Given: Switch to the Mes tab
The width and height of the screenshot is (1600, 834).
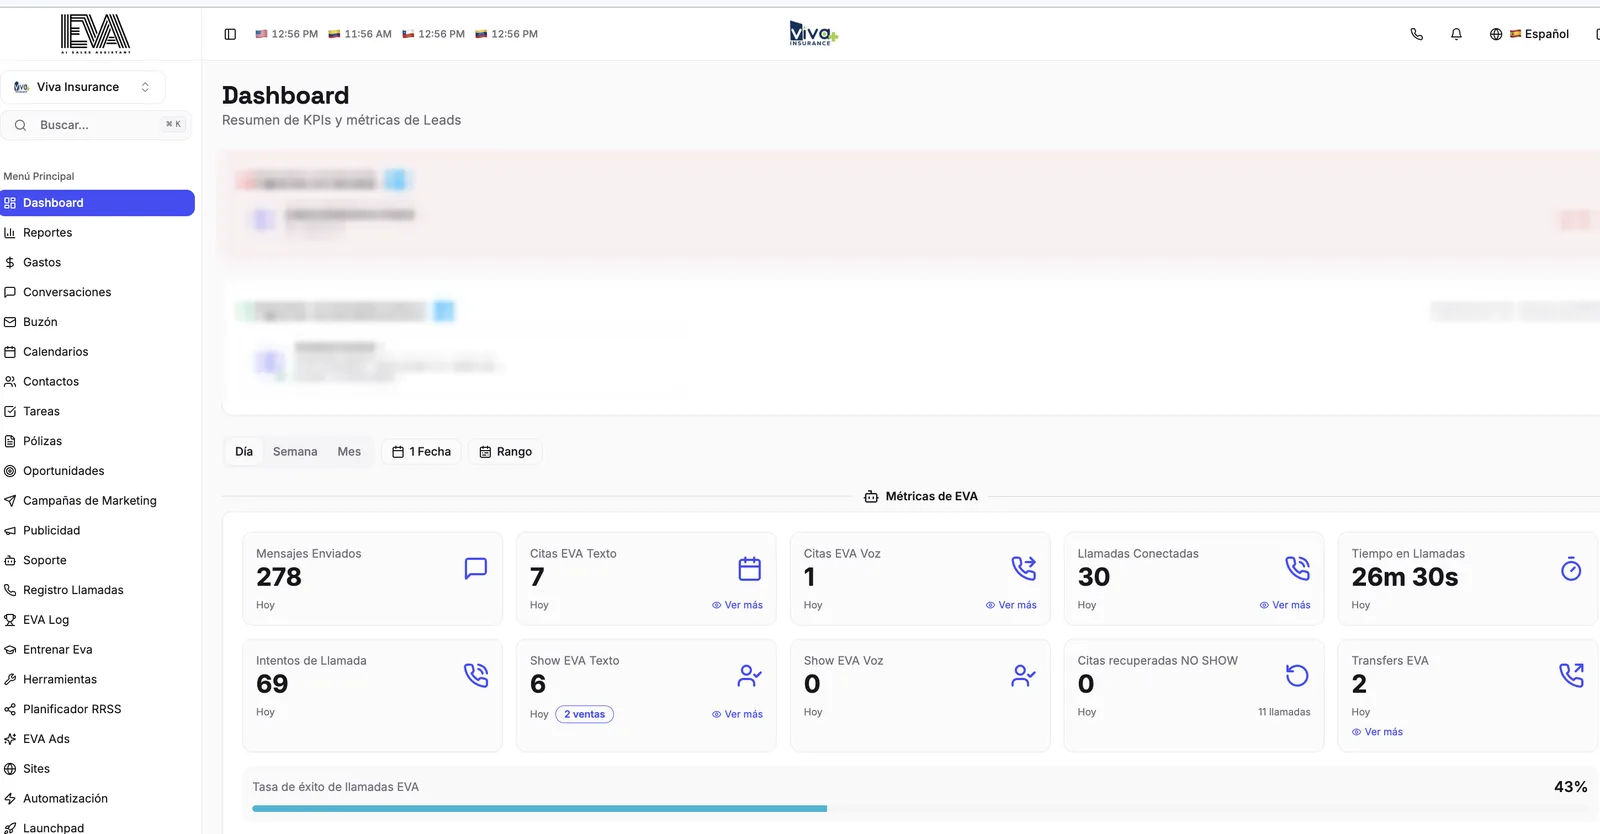Looking at the screenshot, I should pyautogui.click(x=349, y=452).
